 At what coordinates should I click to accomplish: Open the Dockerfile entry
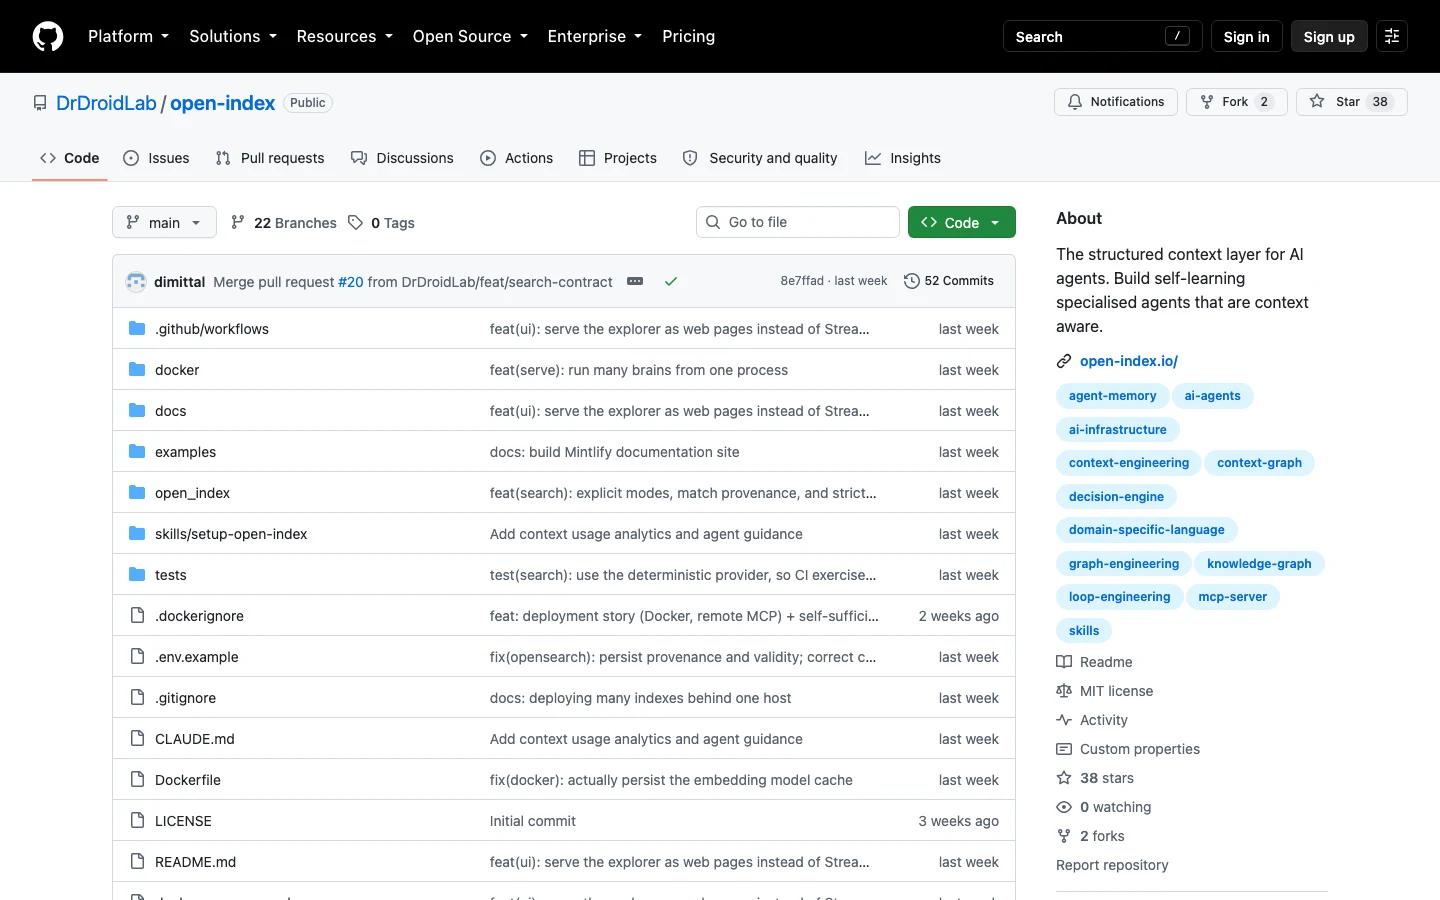tap(188, 780)
